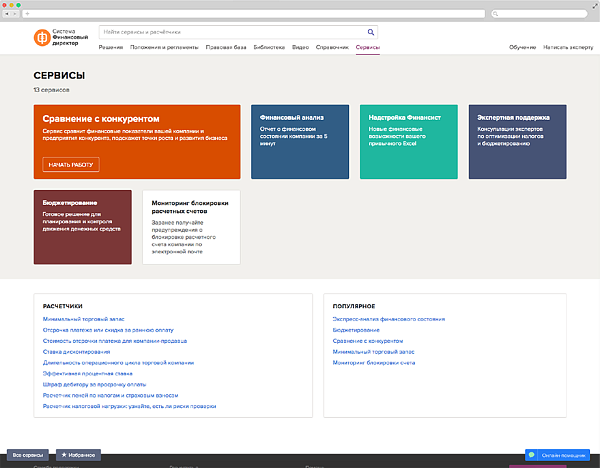Open Онлайн помощник chat button

[x=557, y=455]
